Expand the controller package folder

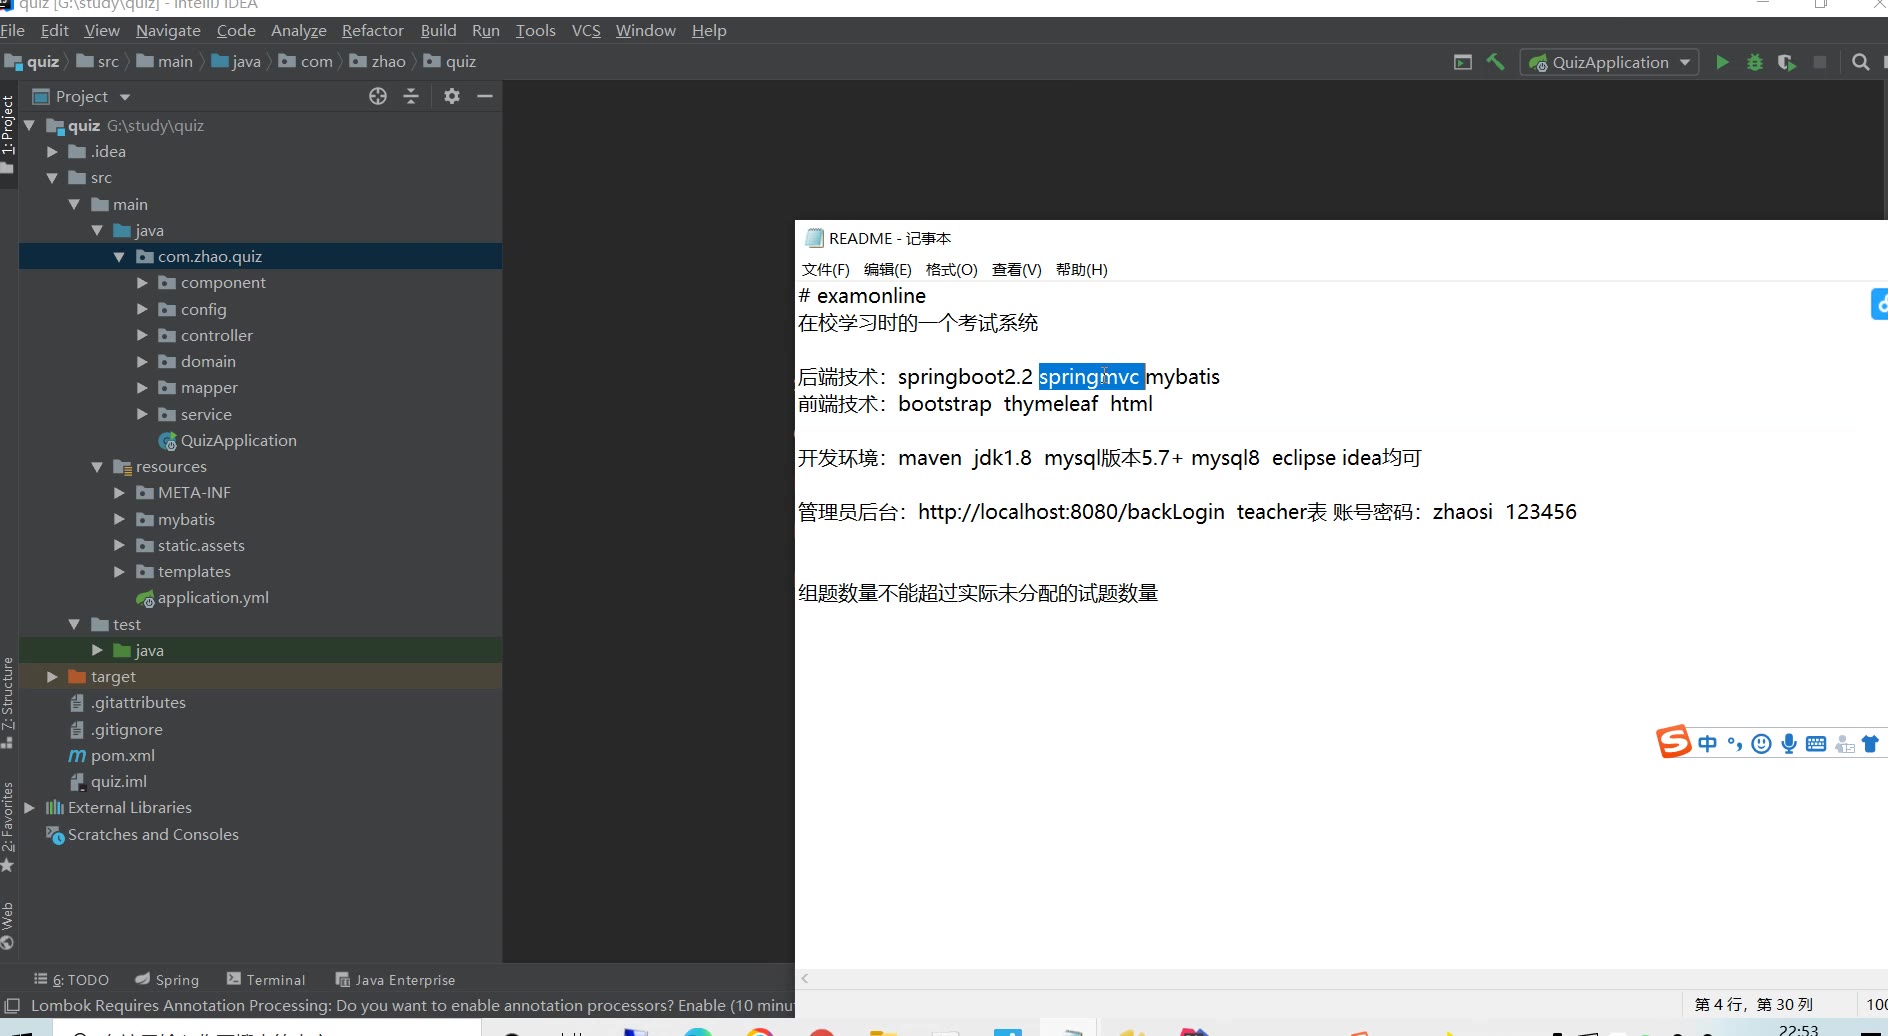(x=142, y=335)
